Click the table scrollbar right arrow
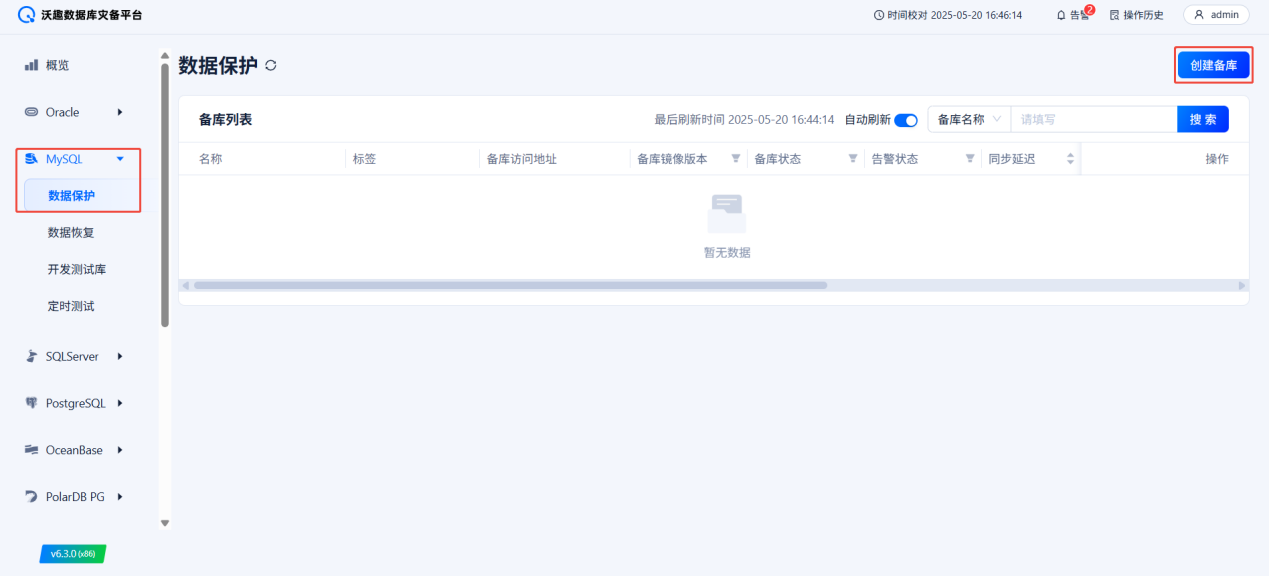Screen dimensions: 1269x576 tap(1243, 285)
